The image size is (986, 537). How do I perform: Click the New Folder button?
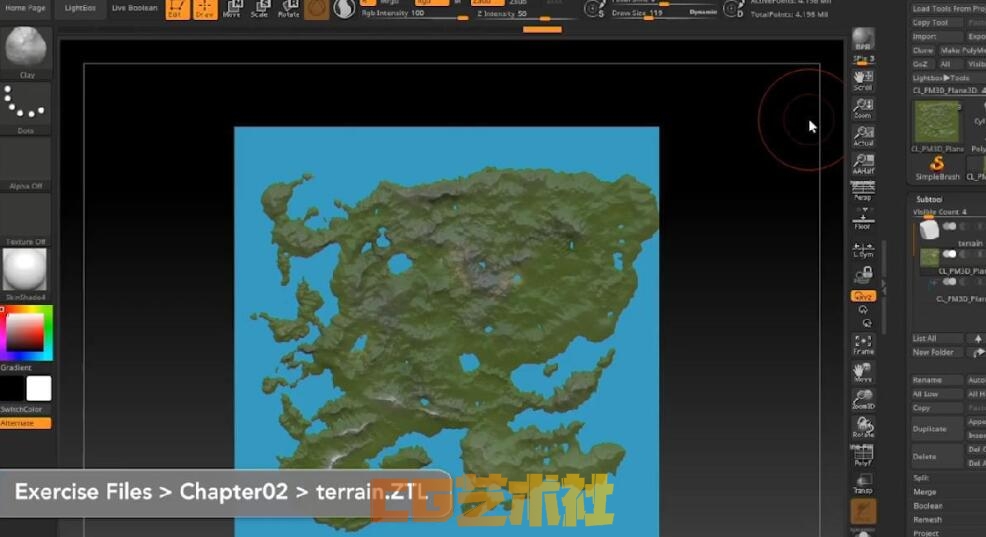click(x=937, y=352)
